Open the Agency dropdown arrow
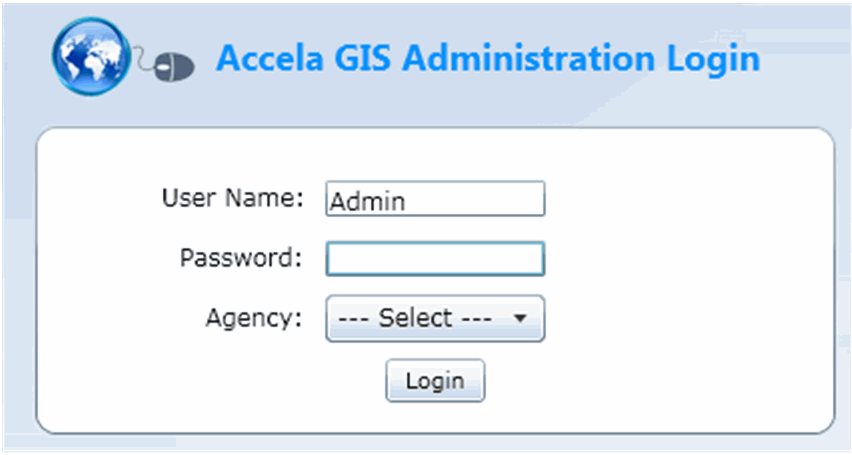Screen dimensions: 852x455 [x=519, y=319]
